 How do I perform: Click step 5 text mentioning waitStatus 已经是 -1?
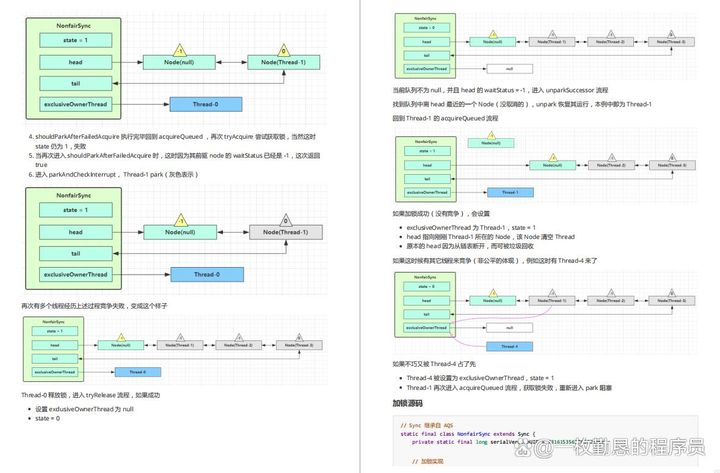174,160
